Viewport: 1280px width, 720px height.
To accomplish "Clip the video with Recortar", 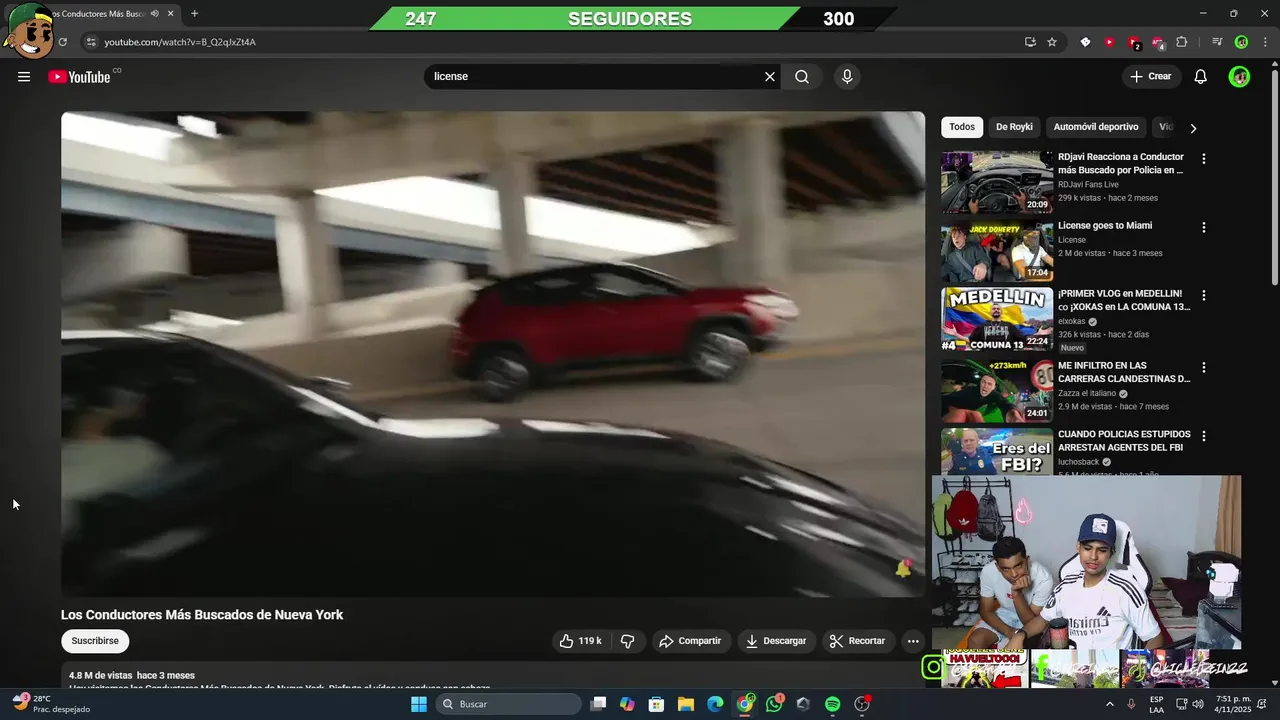I will click(858, 641).
